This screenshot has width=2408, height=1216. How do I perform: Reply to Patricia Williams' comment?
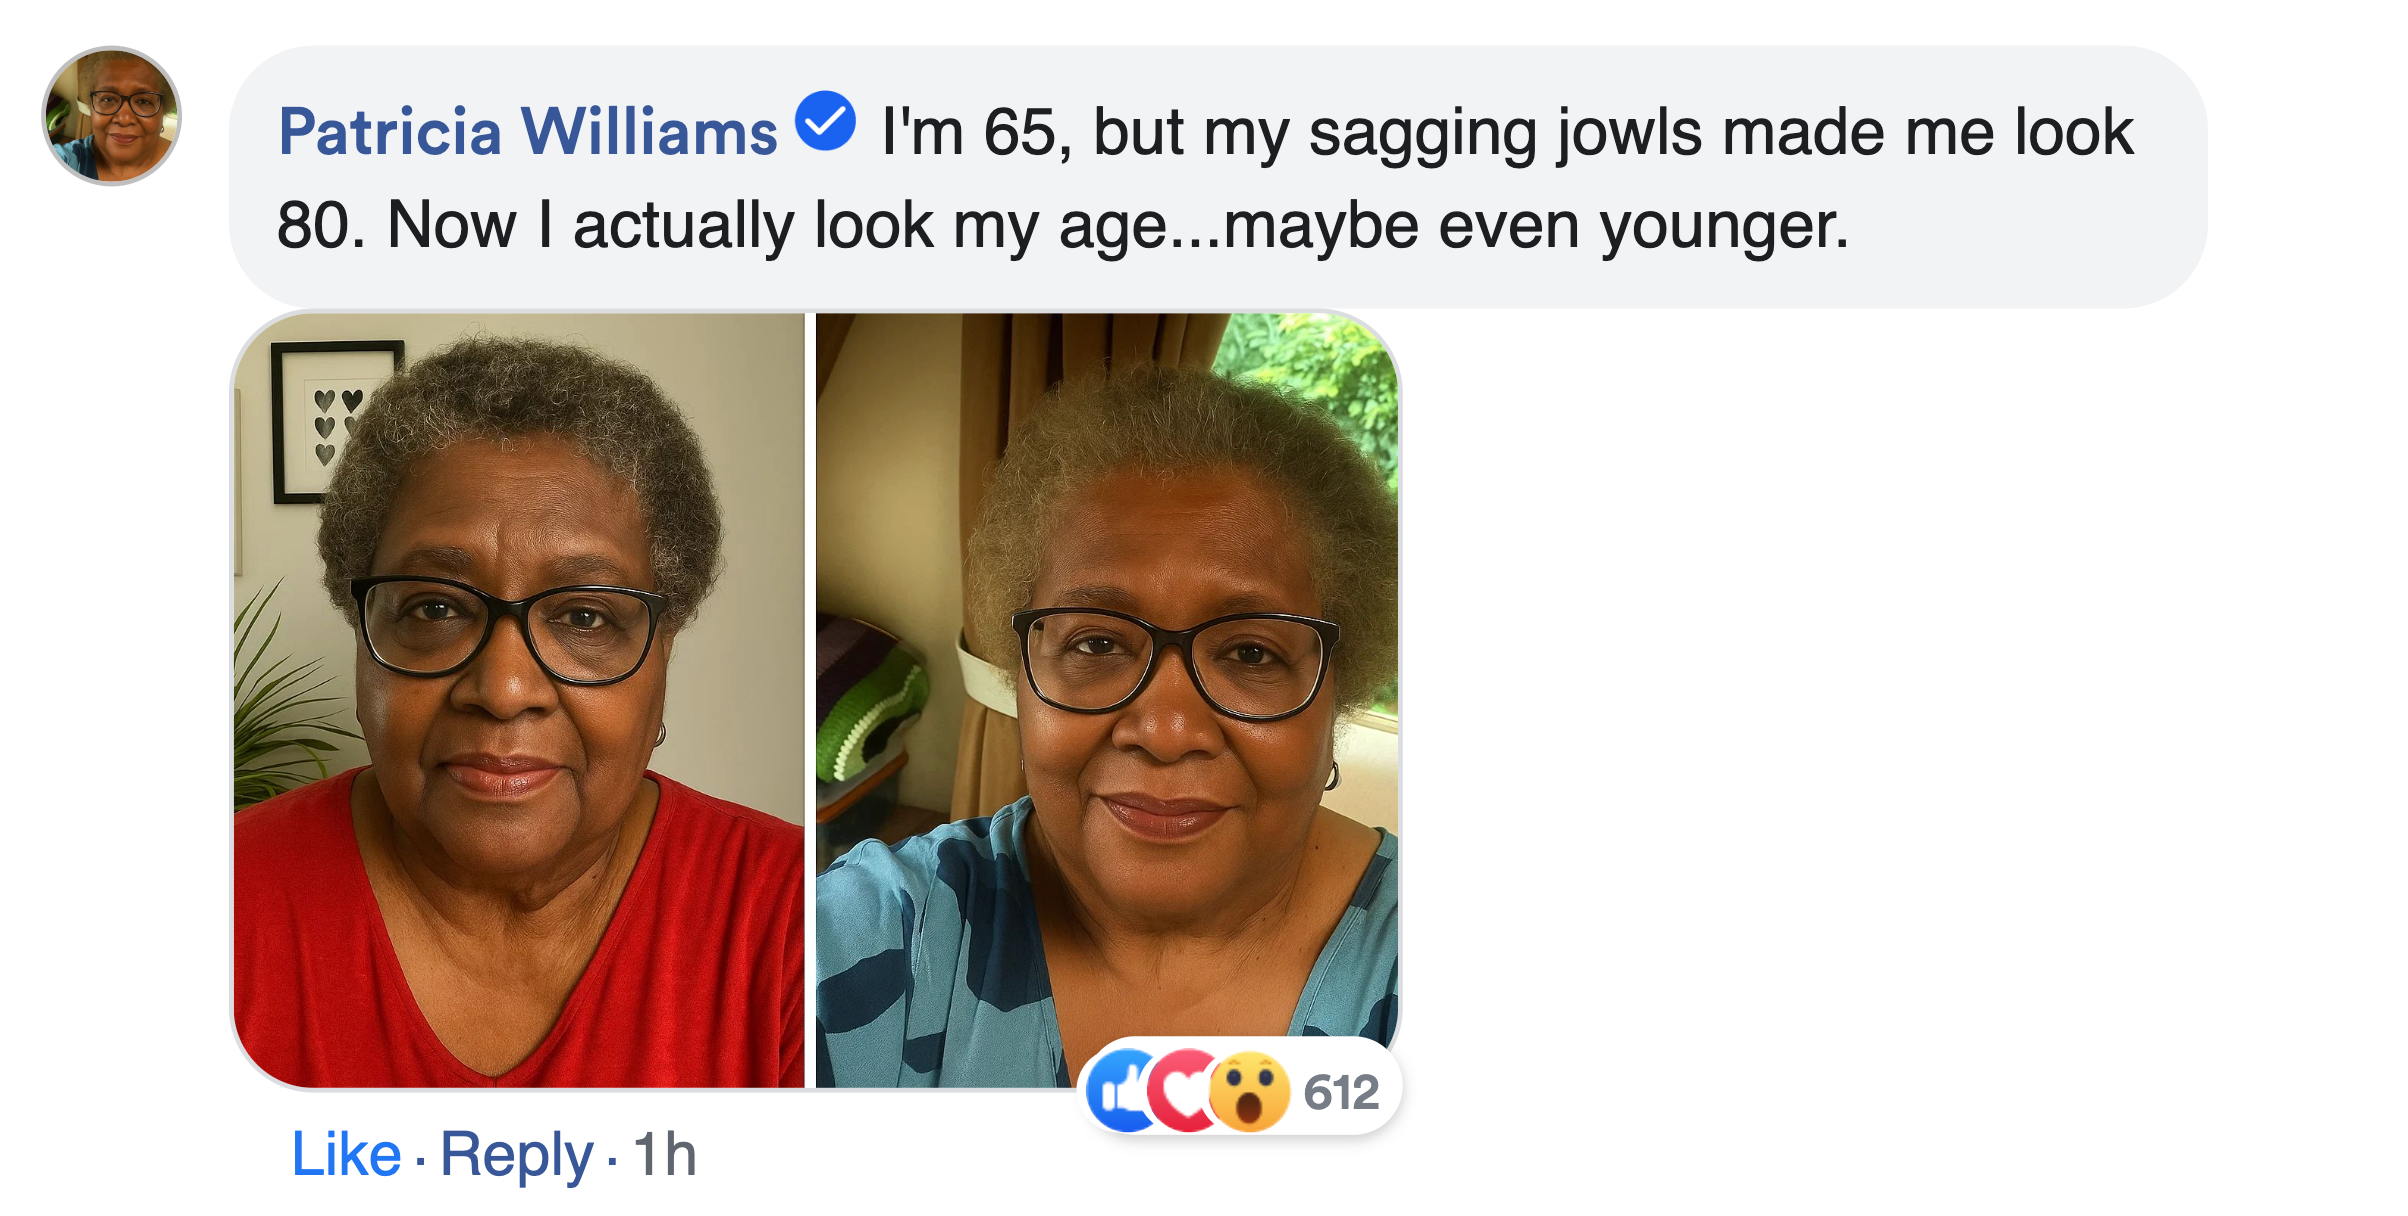[516, 1155]
